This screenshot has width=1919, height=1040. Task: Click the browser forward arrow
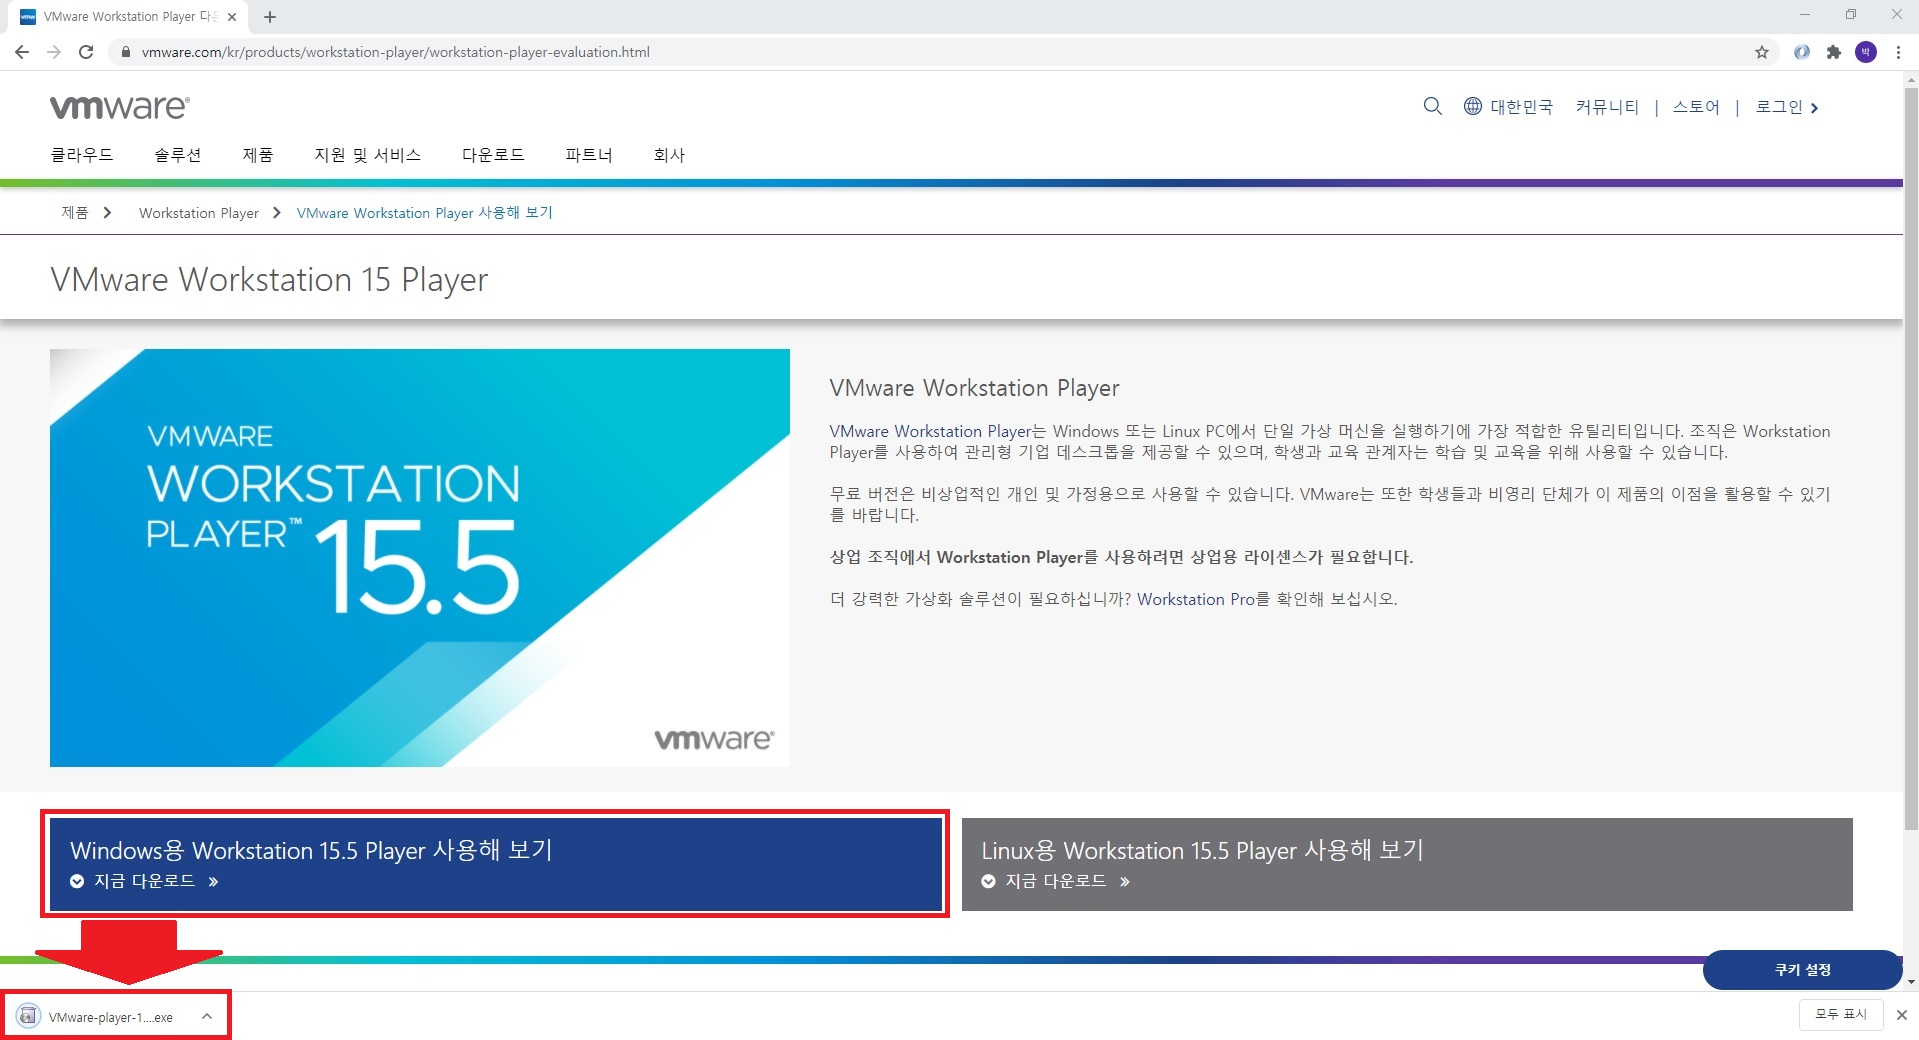(x=54, y=52)
